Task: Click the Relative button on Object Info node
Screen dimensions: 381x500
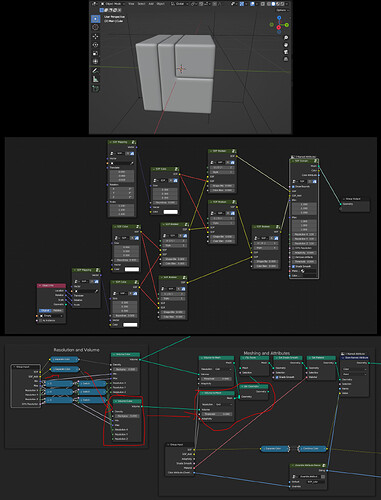Action: coord(58,310)
